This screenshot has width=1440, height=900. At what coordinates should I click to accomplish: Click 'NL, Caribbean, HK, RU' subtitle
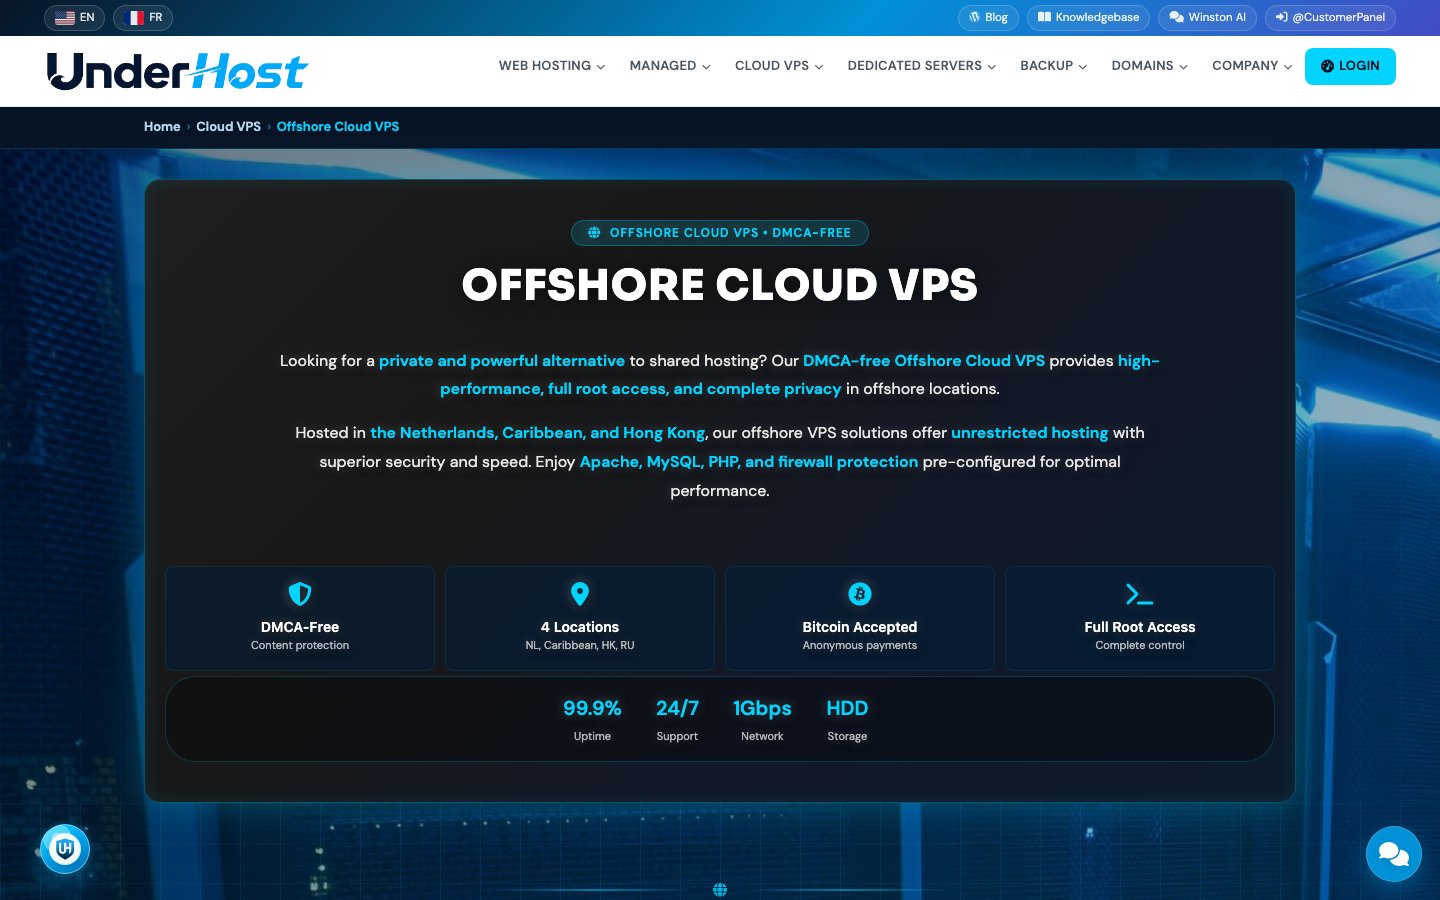click(x=580, y=646)
